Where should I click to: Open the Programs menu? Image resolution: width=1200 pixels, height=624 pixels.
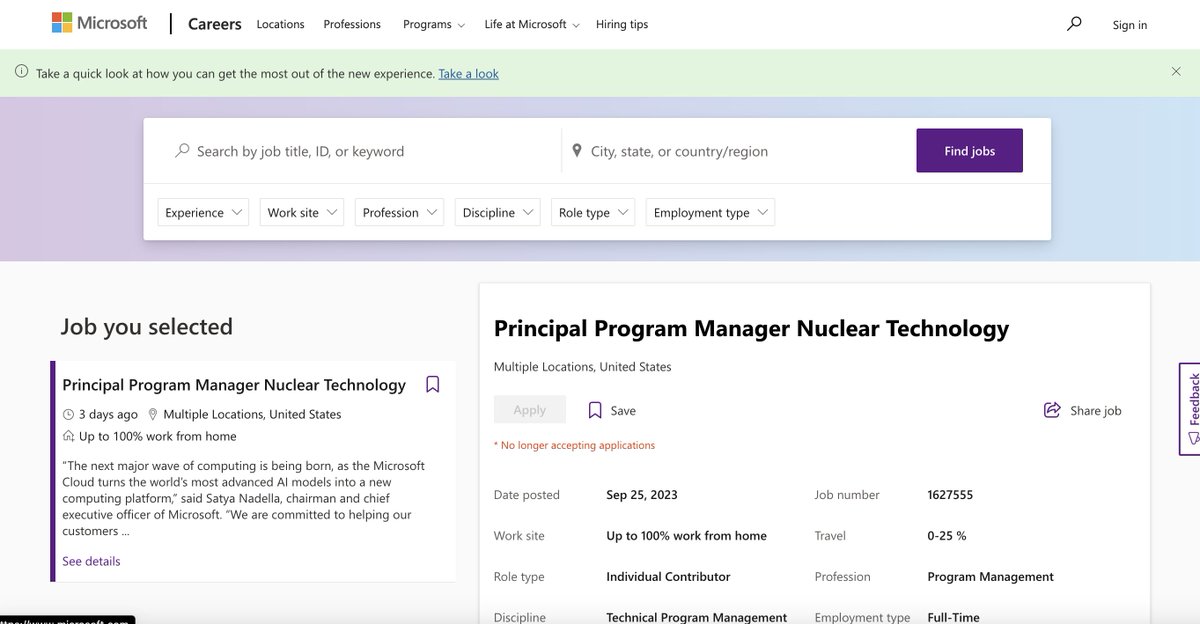[433, 24]
